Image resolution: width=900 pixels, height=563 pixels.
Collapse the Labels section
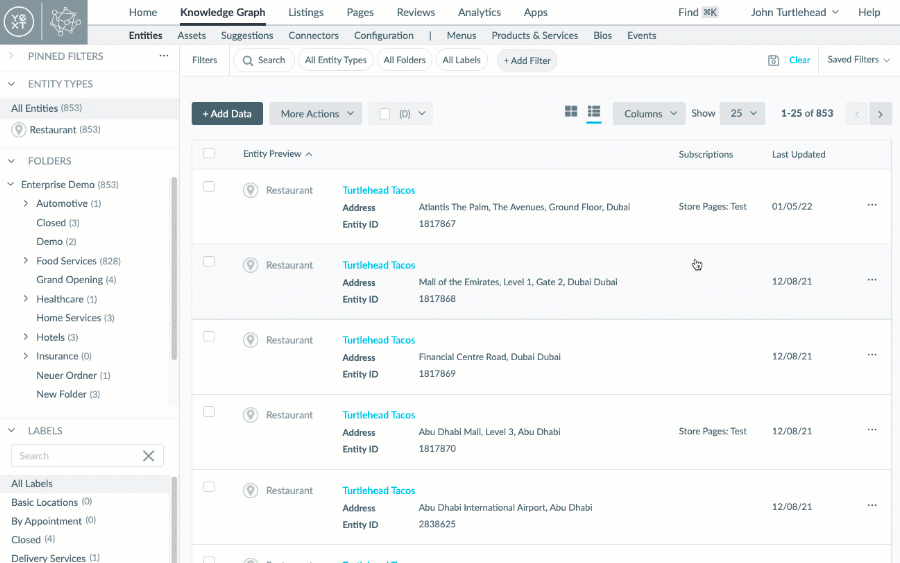click(x=11, y=430)
